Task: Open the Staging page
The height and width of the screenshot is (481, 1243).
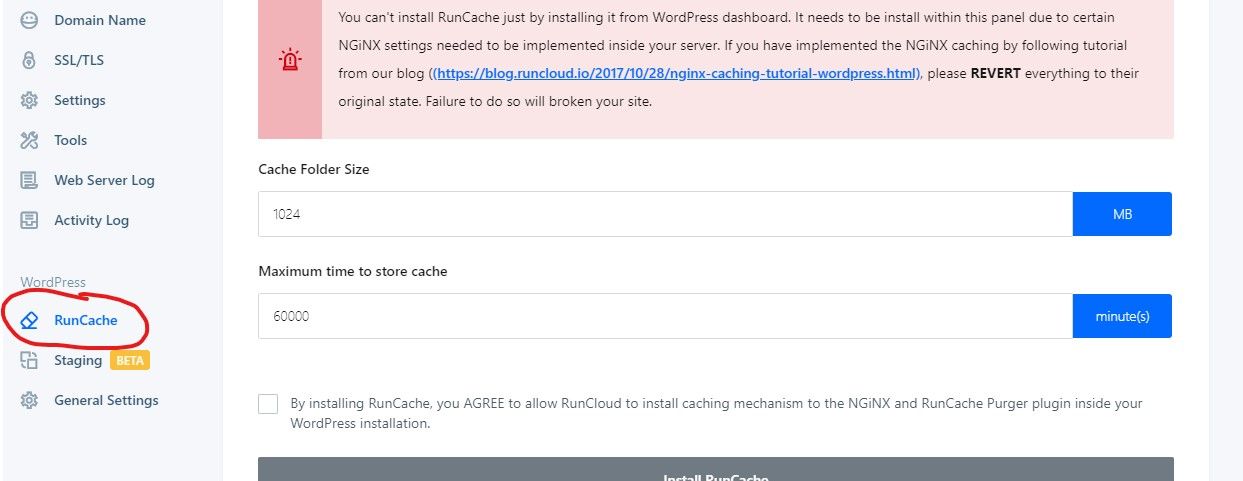Action: 78,360
